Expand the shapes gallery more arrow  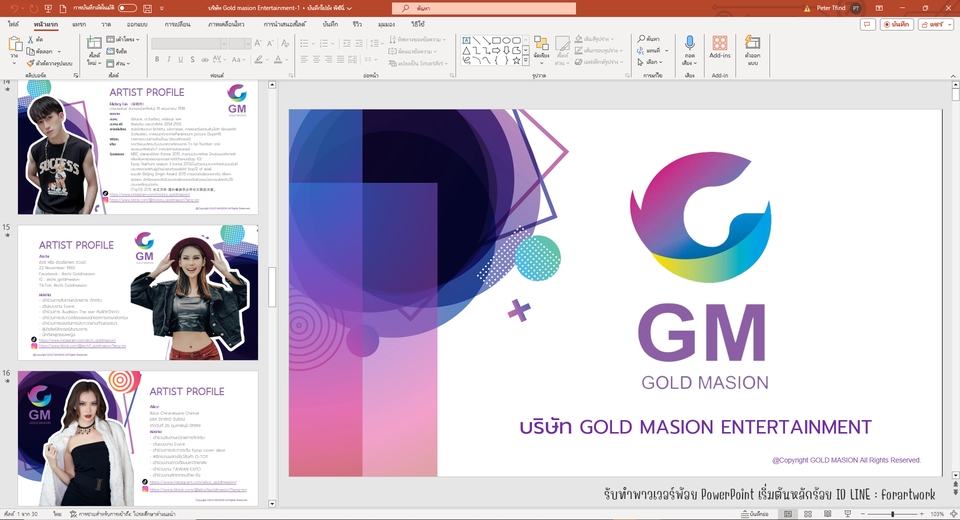click(526, 61)
